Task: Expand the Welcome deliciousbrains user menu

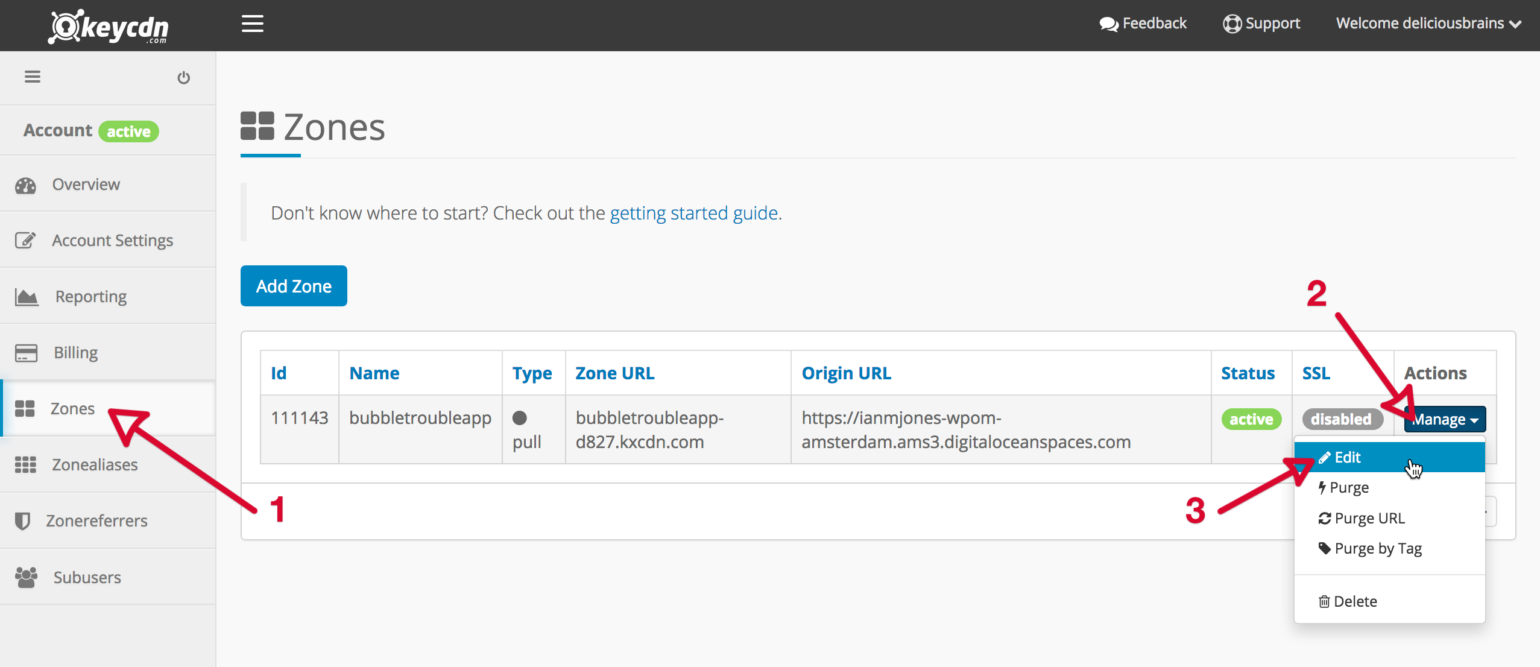Action: click(x=1428, y=23)
